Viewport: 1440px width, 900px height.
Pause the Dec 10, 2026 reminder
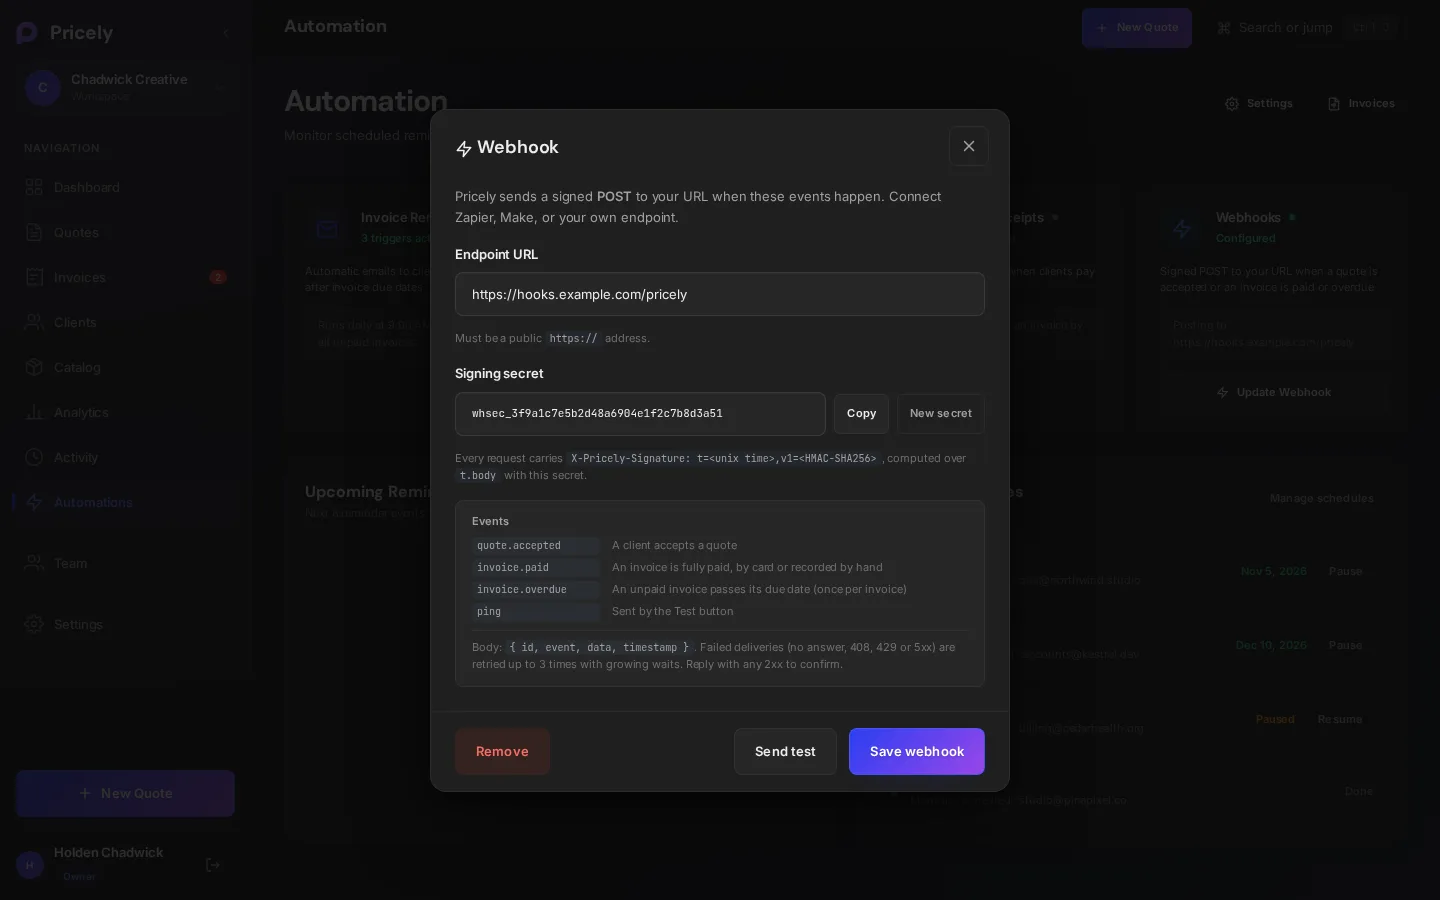coord(1345,645)
